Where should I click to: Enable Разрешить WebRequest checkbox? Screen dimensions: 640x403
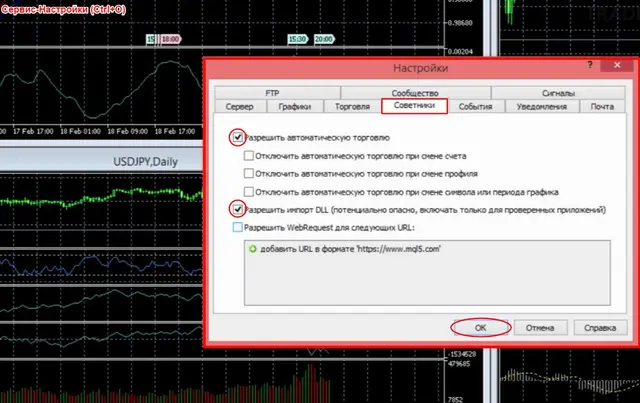(238, 227)
